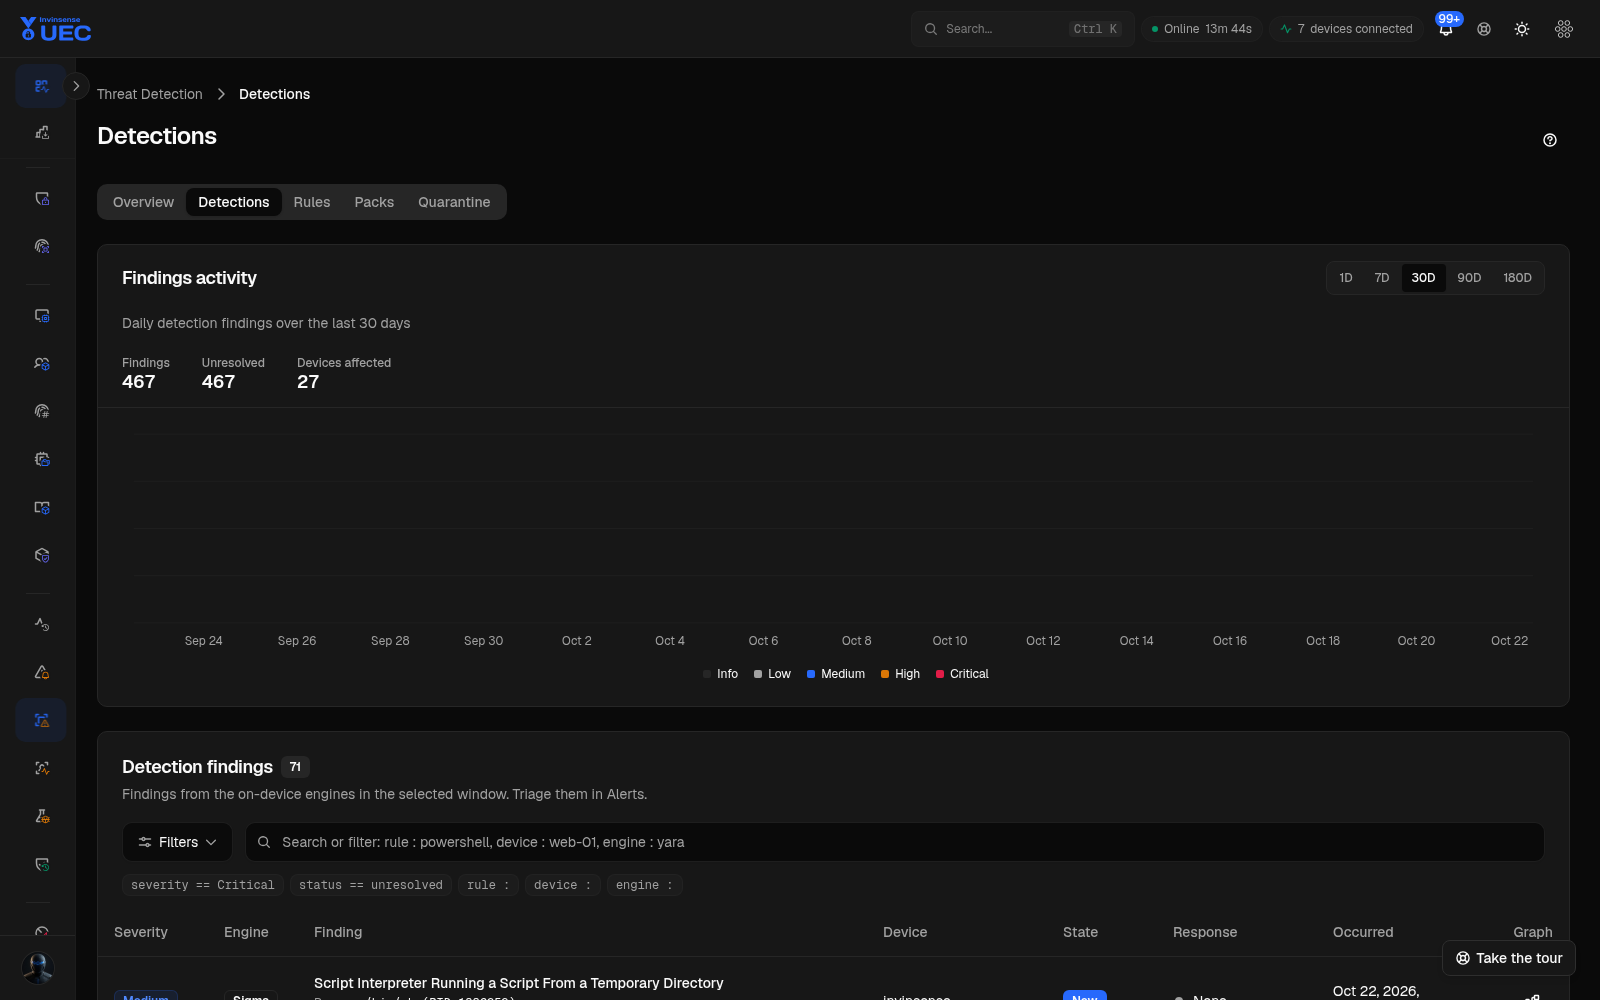Open the global Search box
The image size is (1600, 1000).
click(x=1022, y=29)
